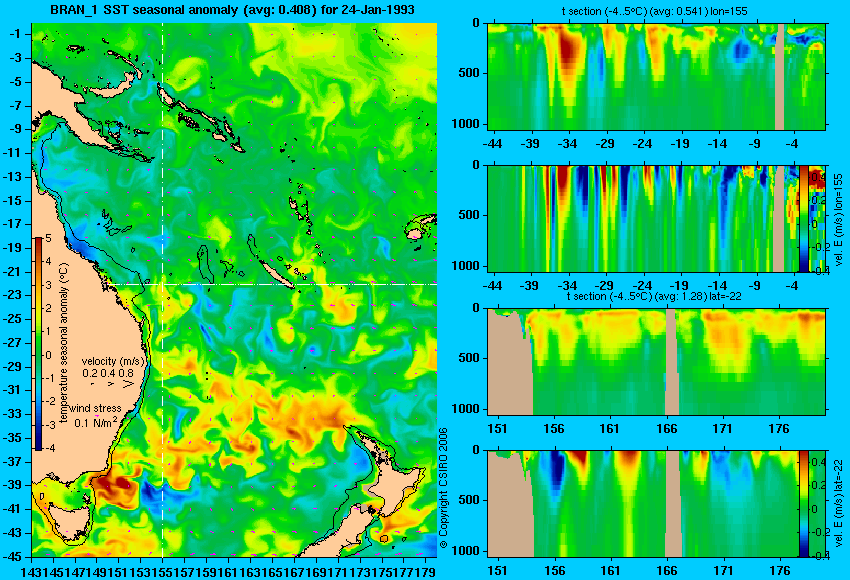
Task: Click the temperature anomaly colorbar on the map
Action: pos(38,344)
